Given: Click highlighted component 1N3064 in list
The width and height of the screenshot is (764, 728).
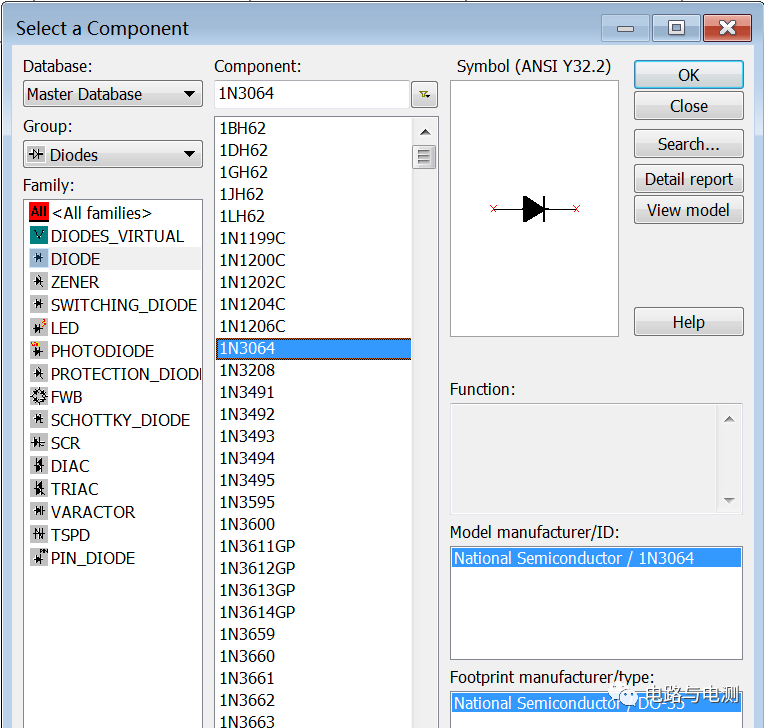Looking at the screenshot, I should pyautogui.click(x=313, y=348).
